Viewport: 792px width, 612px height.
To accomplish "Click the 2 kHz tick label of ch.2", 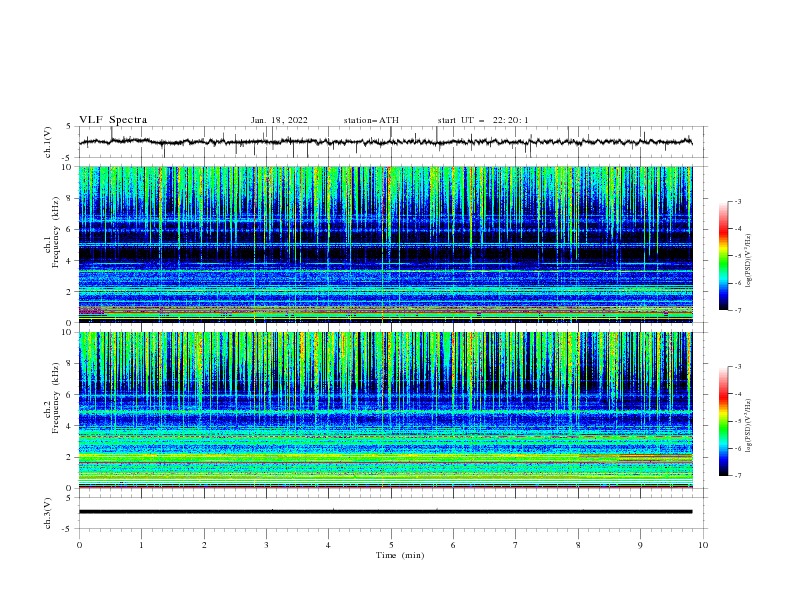I will point(70,457).
